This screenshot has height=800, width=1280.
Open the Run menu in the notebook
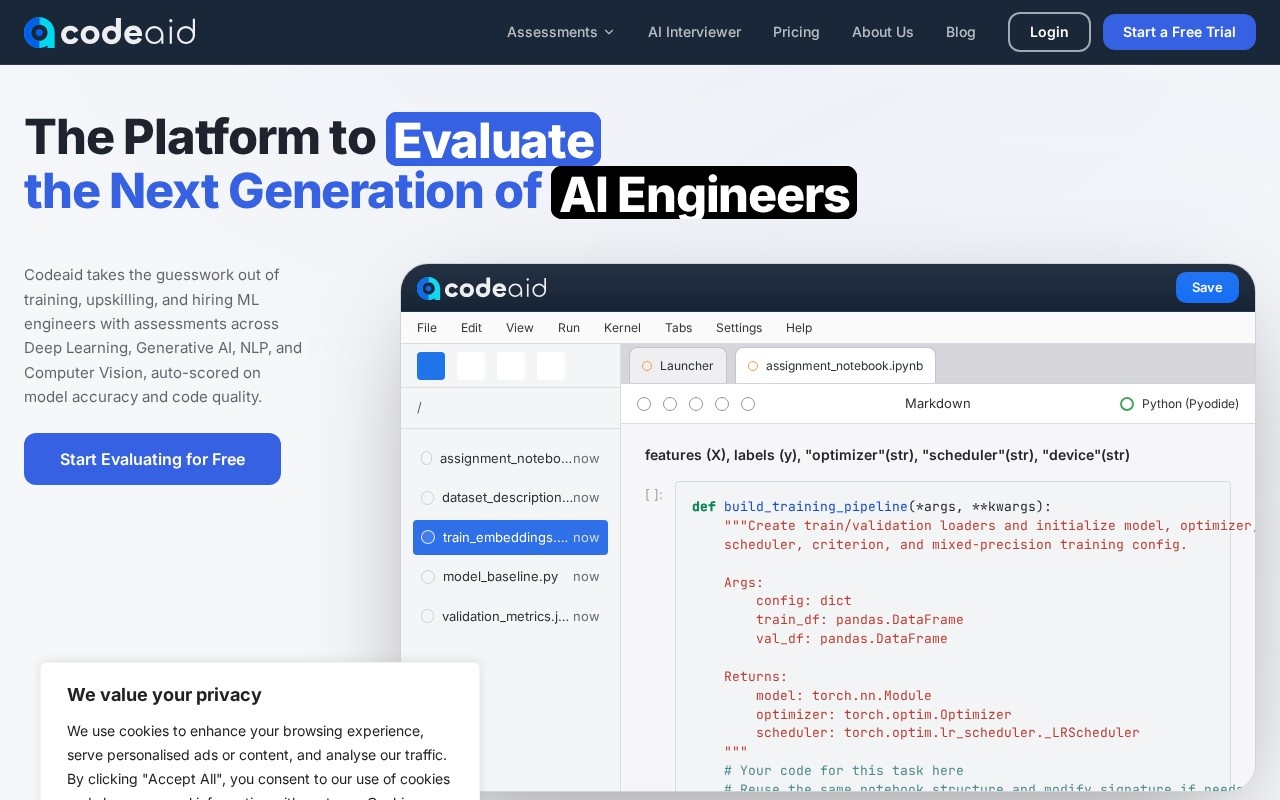pyautogui.click(x=569, y=328)
